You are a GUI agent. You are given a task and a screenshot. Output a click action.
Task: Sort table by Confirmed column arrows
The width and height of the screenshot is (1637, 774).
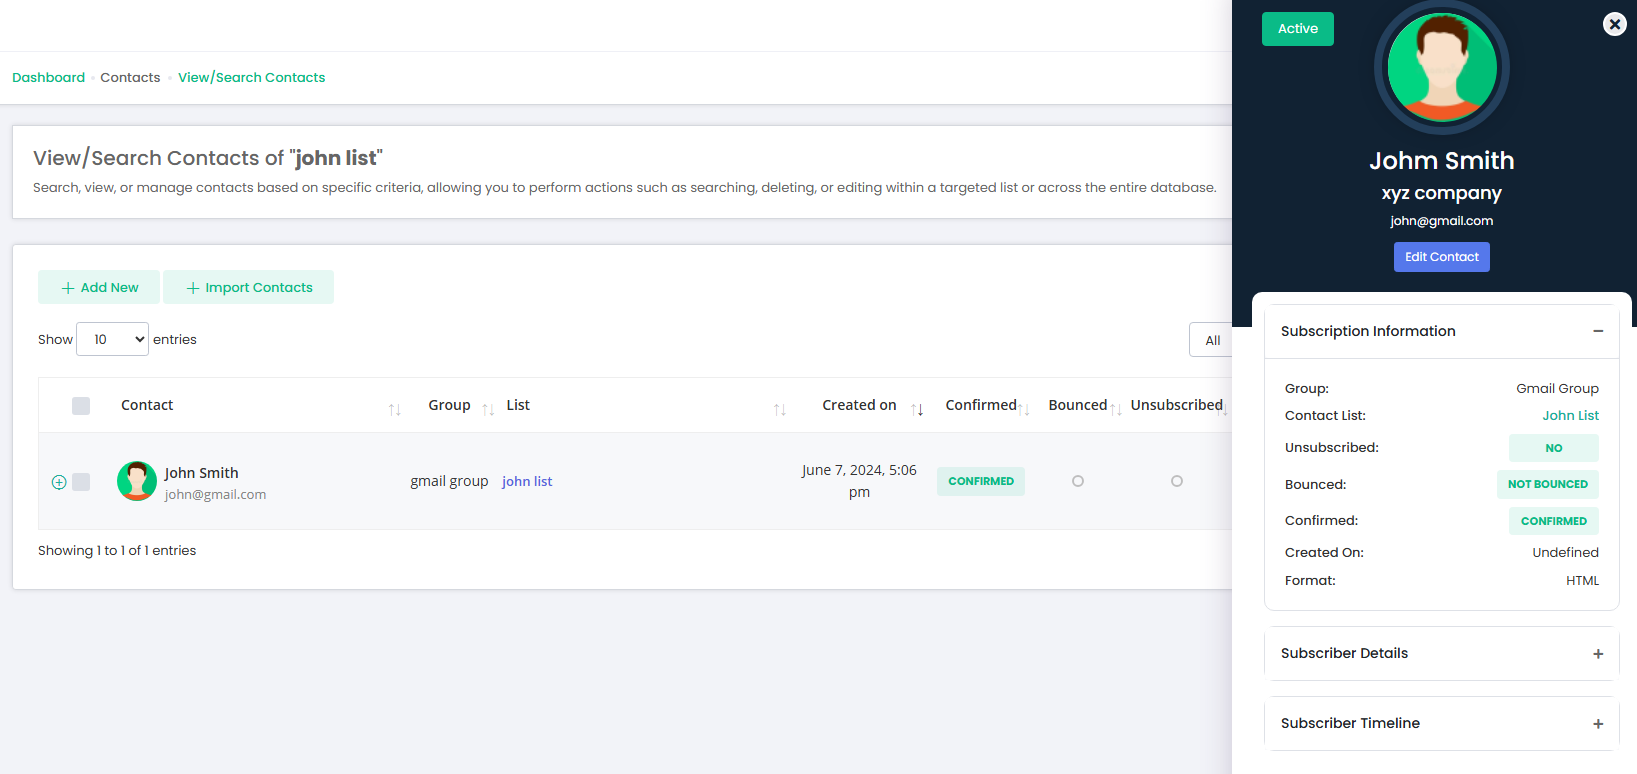(x=1024, y=409)
